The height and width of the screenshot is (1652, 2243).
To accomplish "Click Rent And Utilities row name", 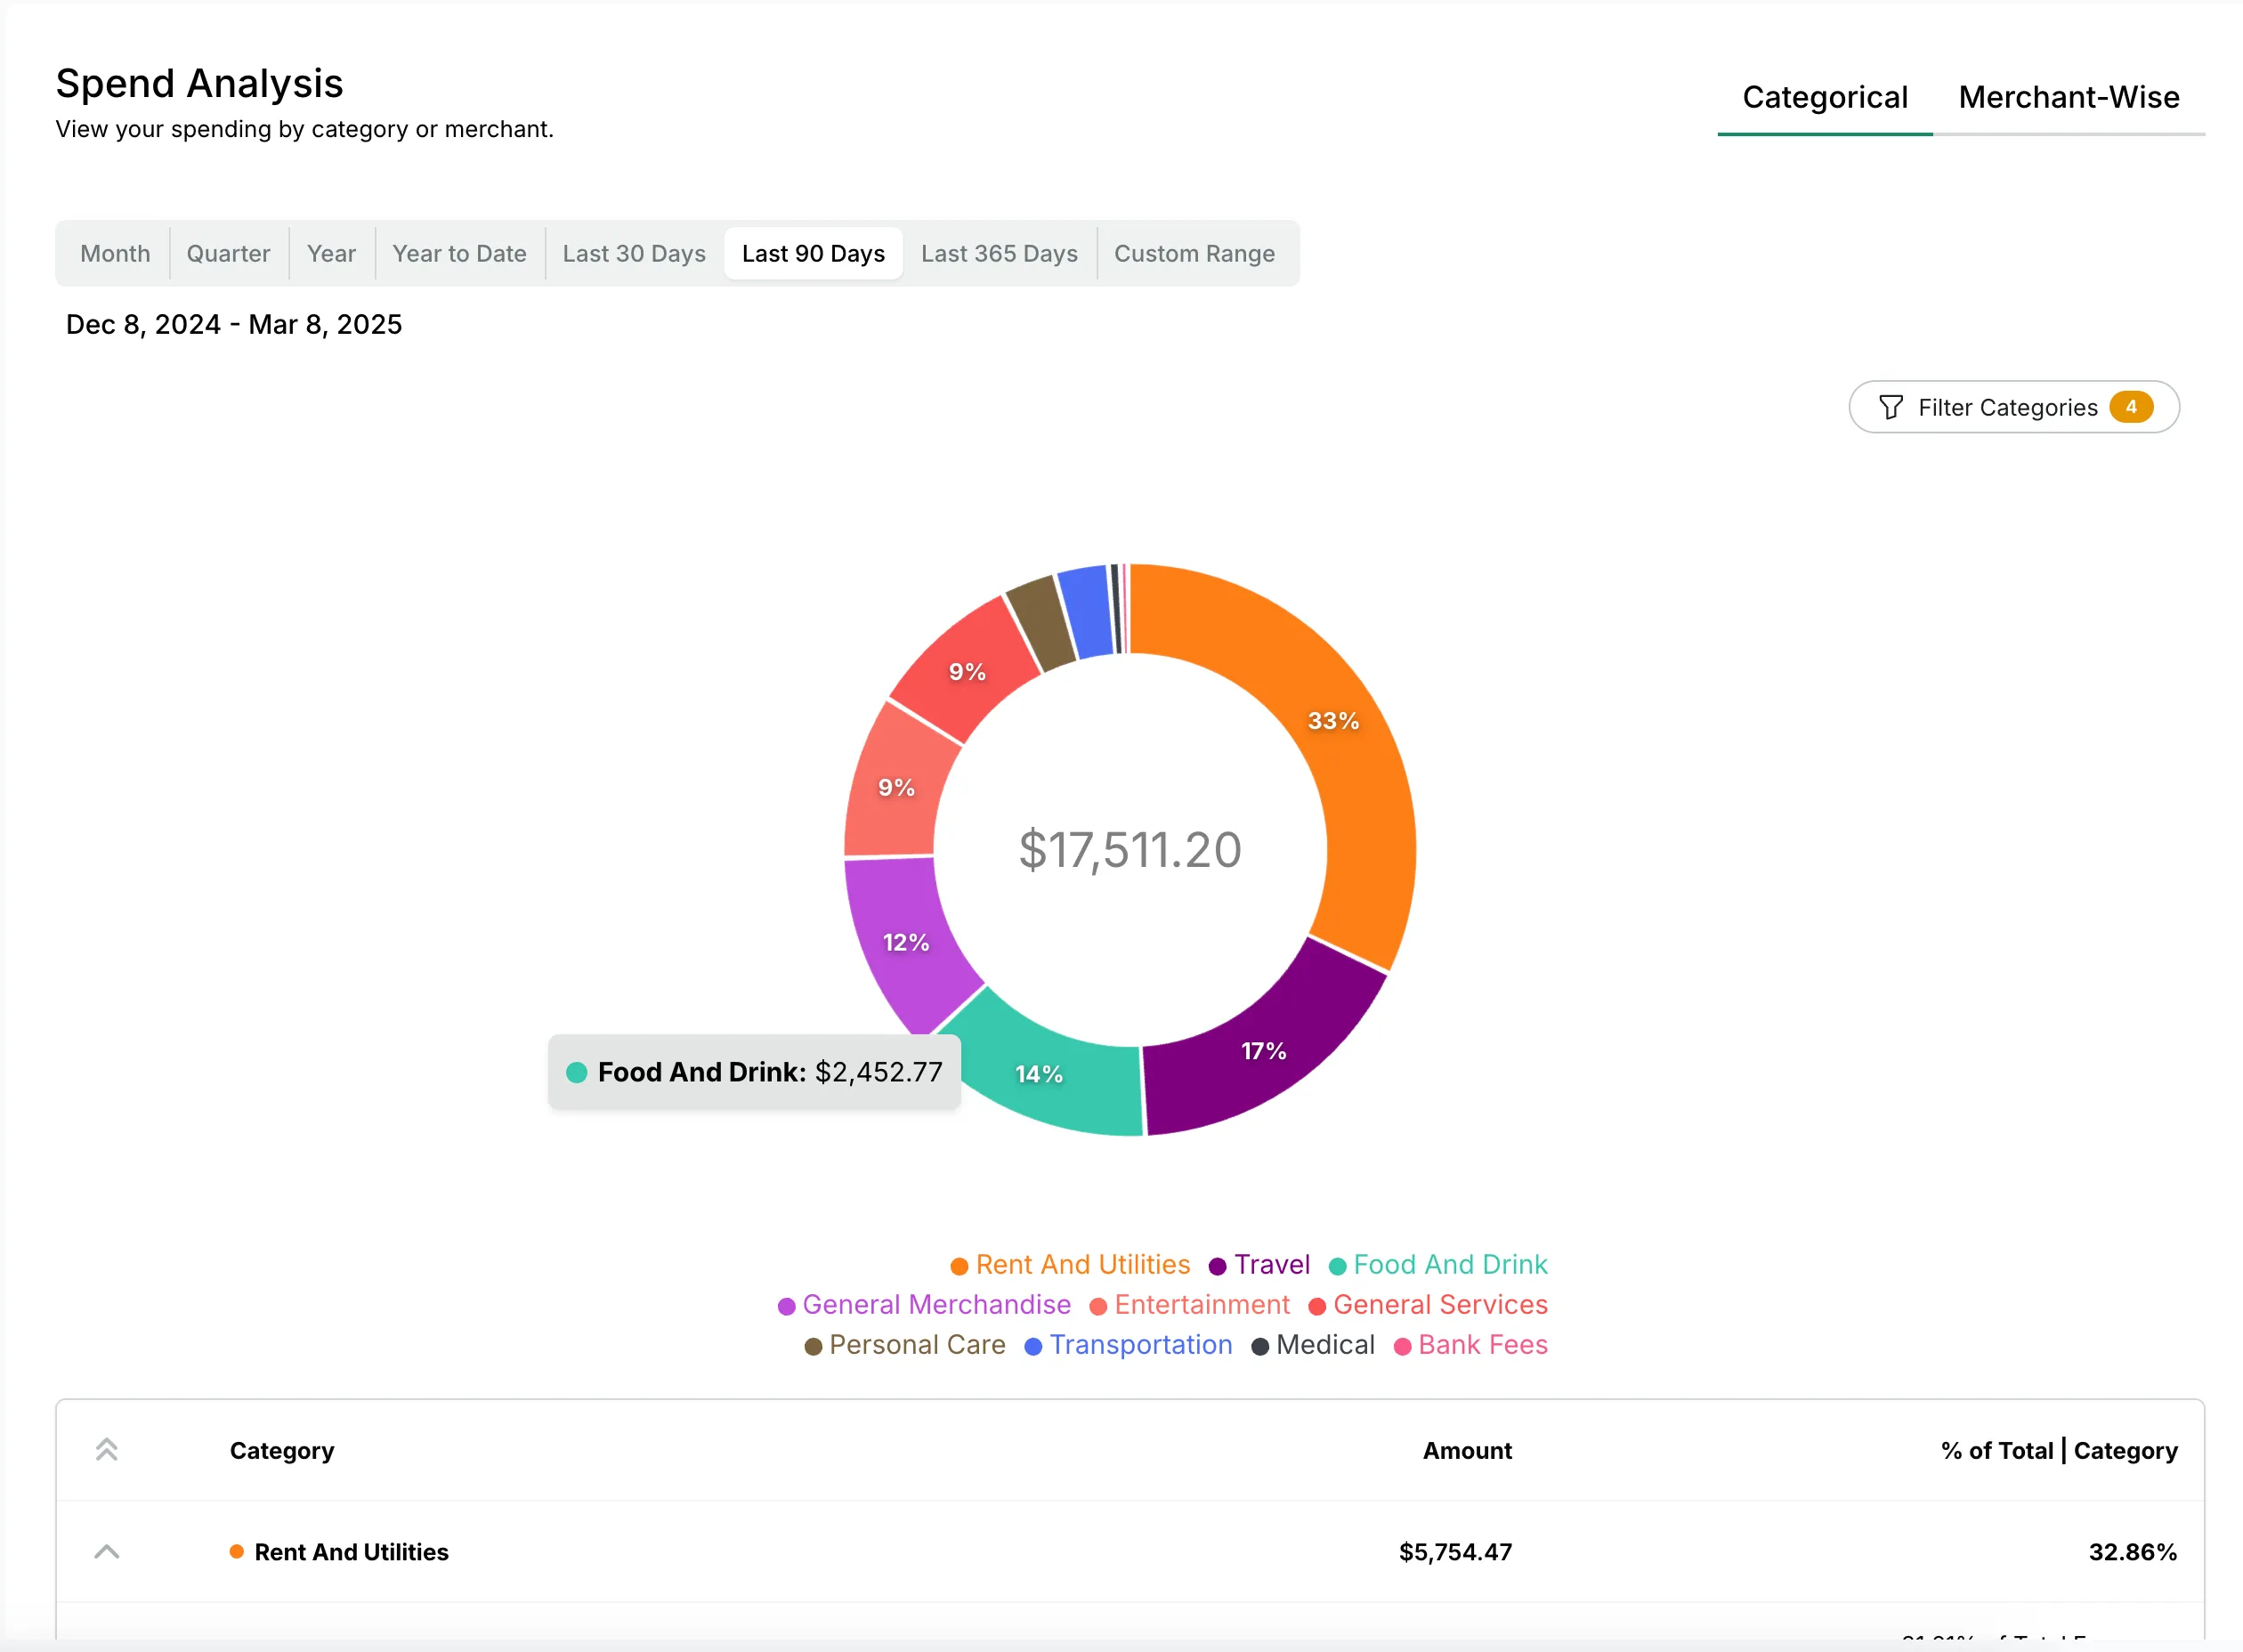I will click(x=351, y=1552).
